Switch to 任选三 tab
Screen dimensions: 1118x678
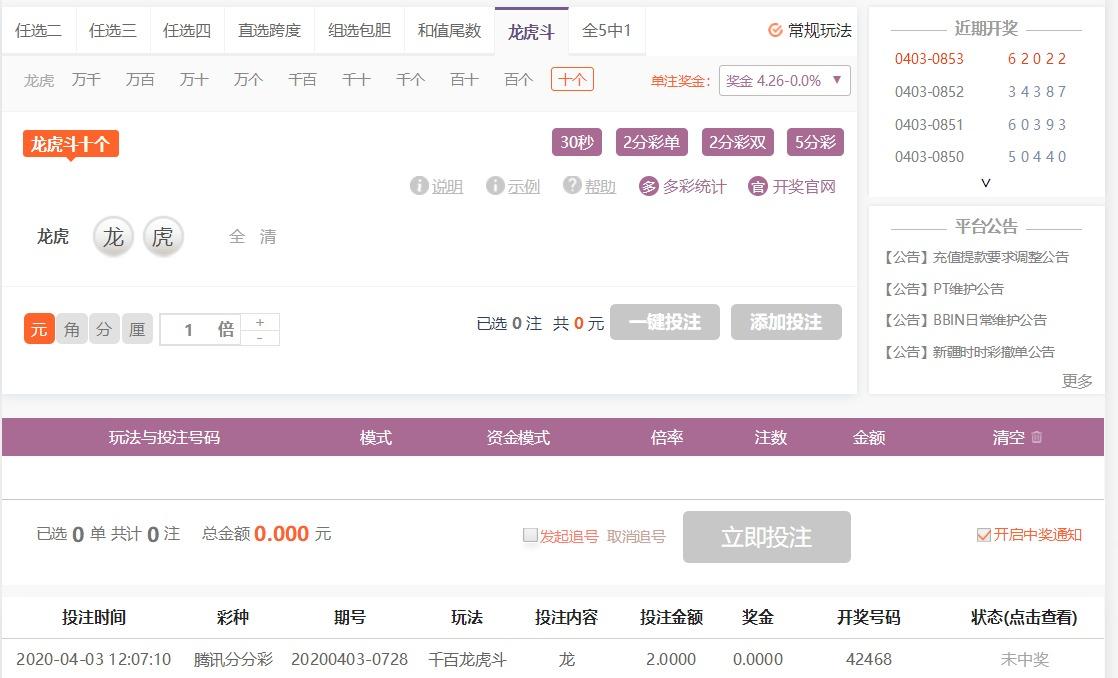[x=113, y=31]
